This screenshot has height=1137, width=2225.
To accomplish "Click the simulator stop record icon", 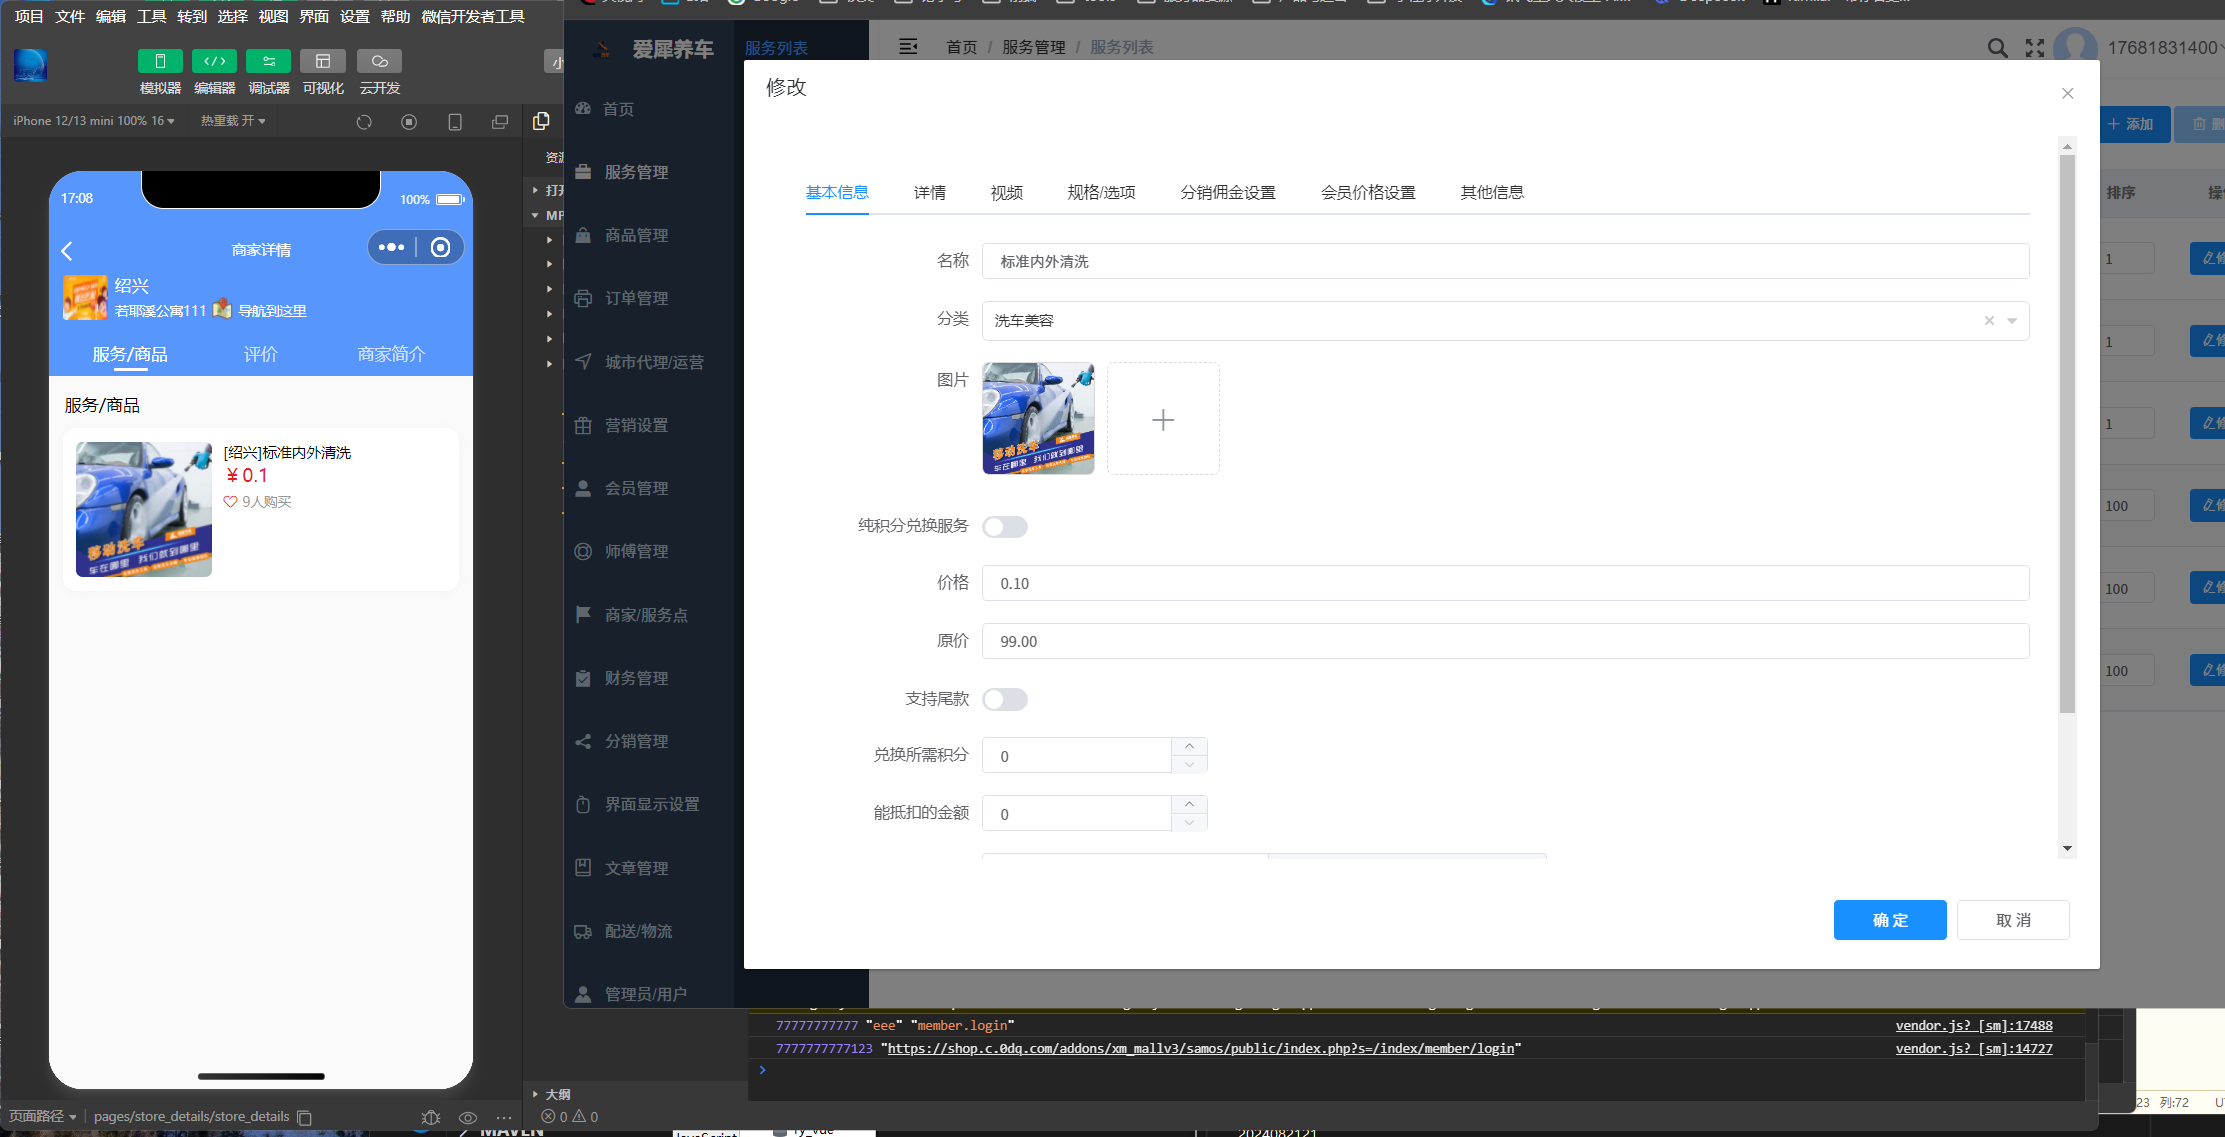I will click(409, 122).
